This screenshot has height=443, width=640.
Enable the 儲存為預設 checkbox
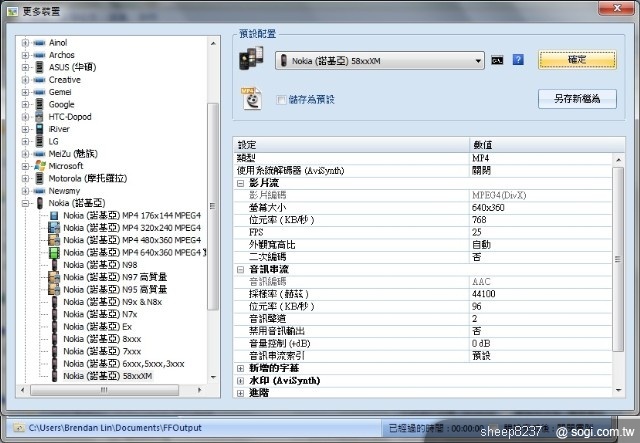click(281, 99)
